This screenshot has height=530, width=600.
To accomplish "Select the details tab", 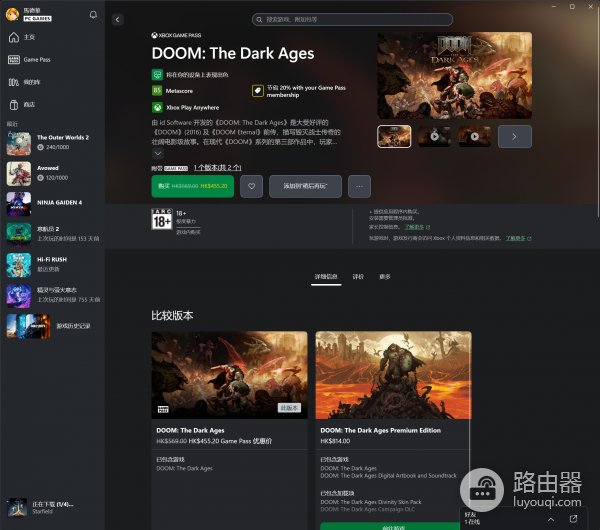I will [x=326, y=277].
